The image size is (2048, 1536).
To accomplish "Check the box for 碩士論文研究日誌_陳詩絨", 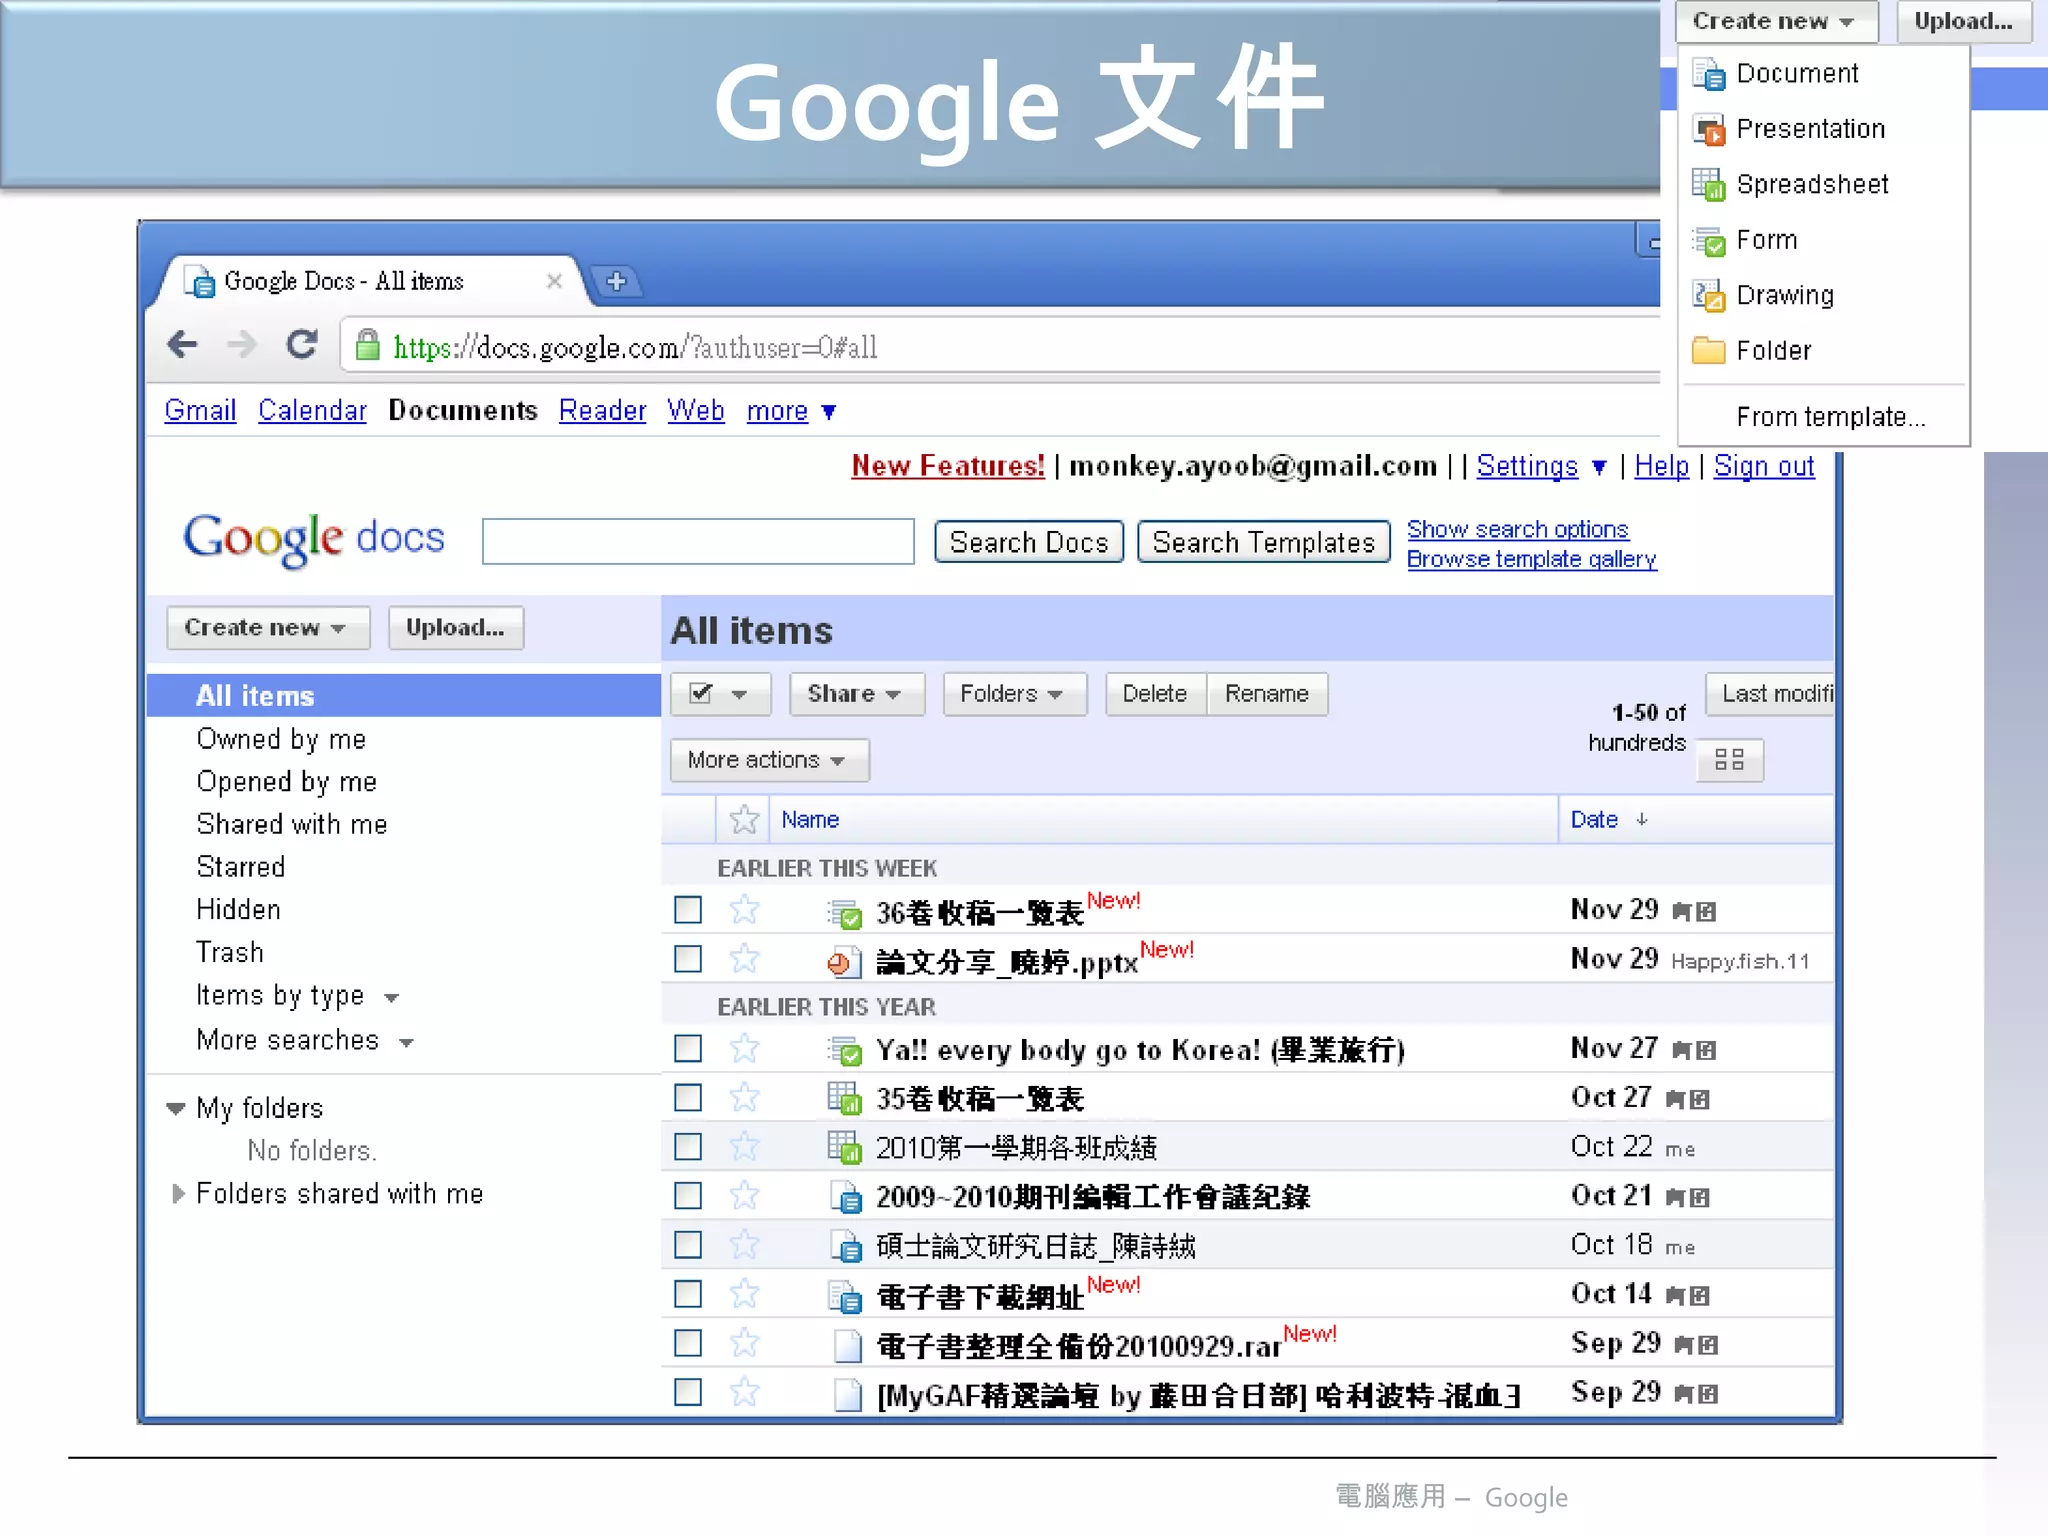I will point(688,1244).
